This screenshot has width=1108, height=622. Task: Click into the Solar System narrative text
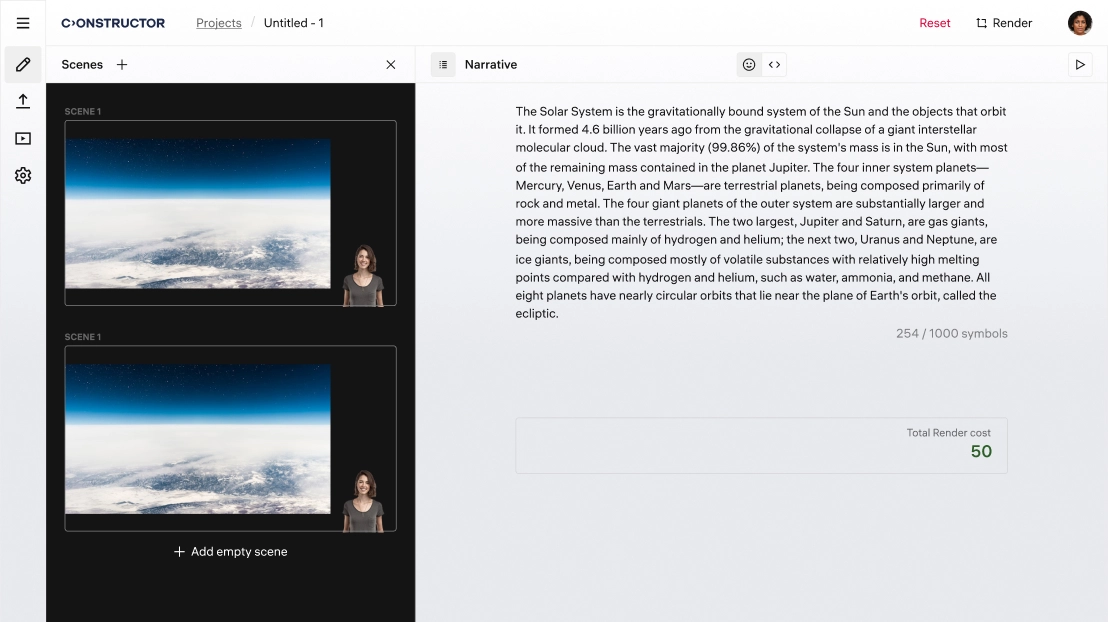(x=761, y=212)
